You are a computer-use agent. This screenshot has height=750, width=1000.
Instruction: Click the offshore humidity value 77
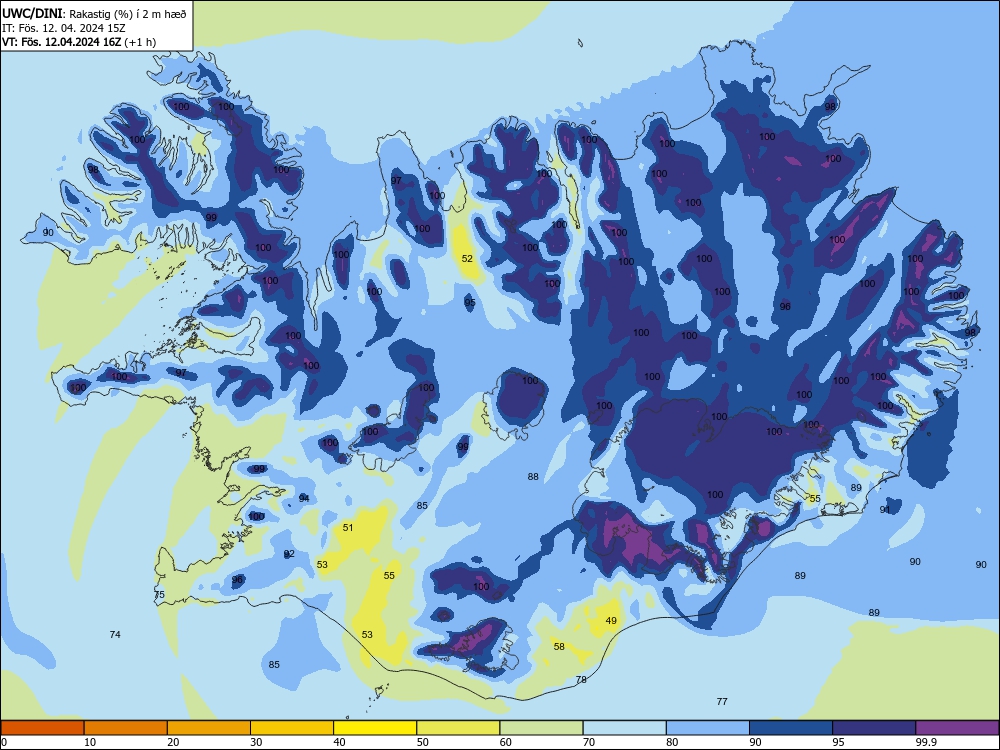tap(722, 701)
